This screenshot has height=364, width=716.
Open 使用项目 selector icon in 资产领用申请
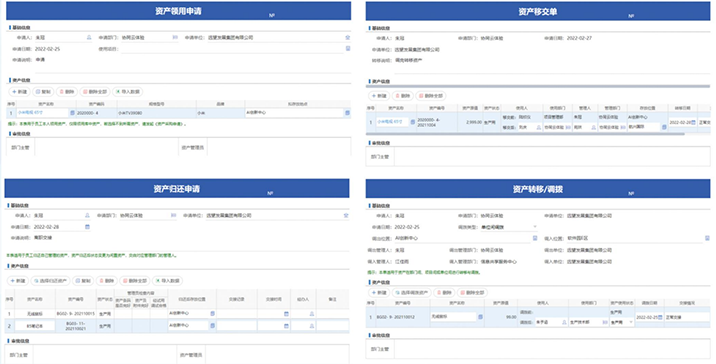[x=347, y=48]
